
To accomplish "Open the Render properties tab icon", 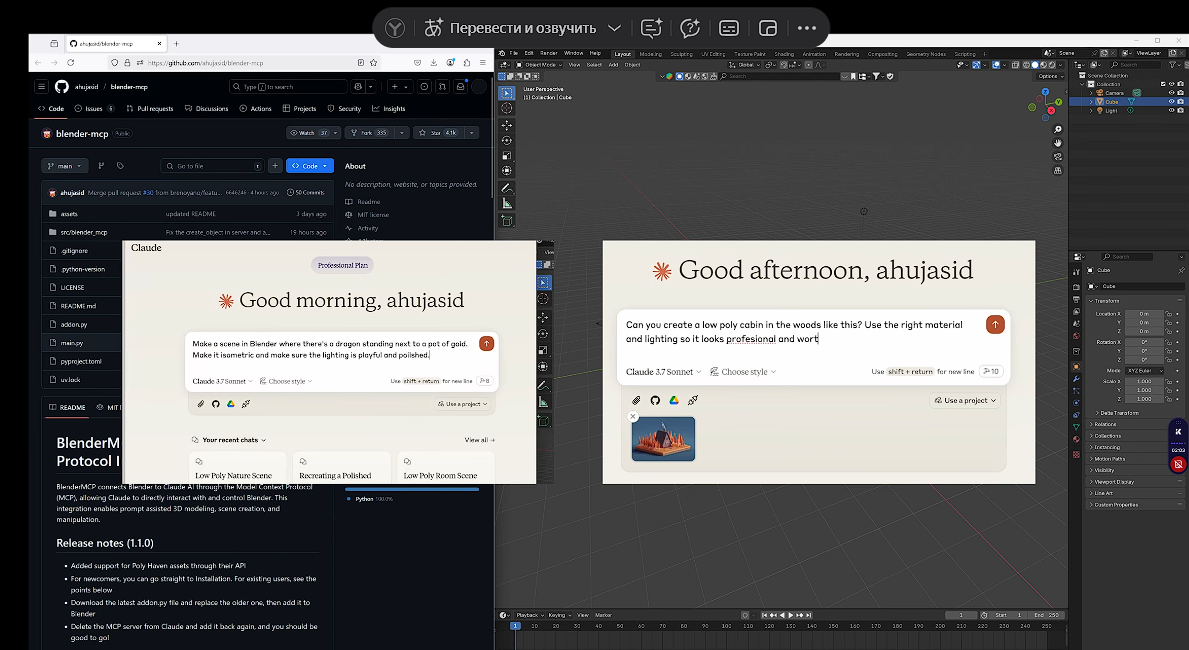I will (1076, 287).
